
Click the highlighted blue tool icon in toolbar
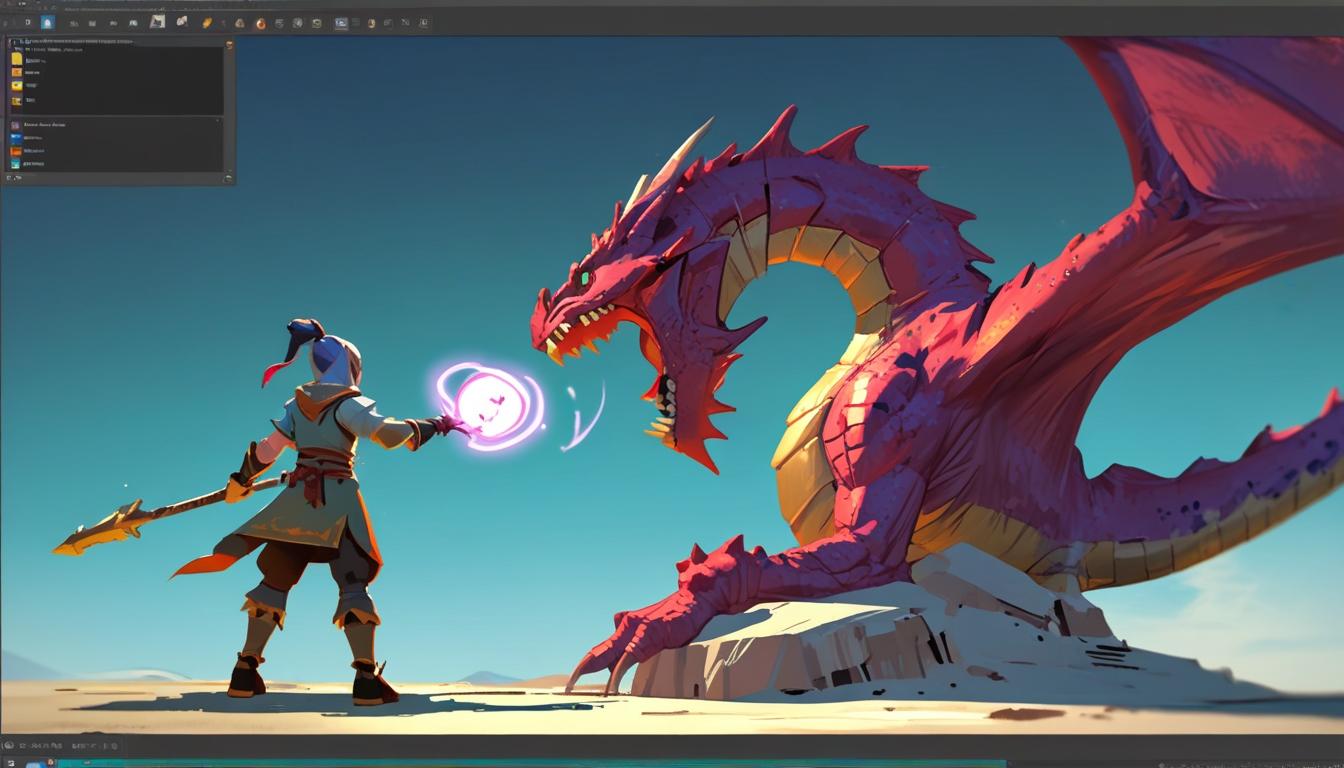(x=47, y=22)
